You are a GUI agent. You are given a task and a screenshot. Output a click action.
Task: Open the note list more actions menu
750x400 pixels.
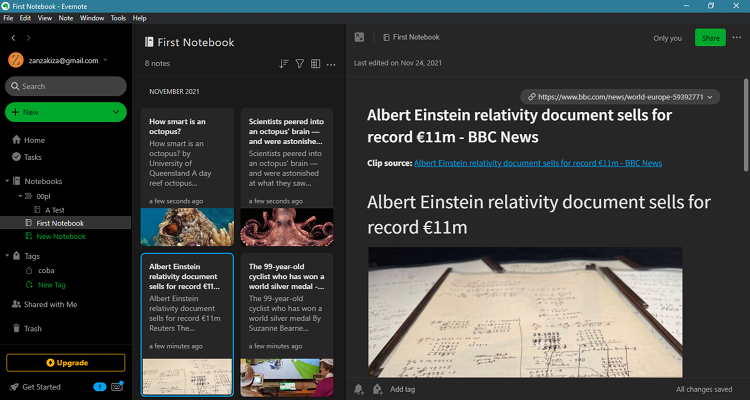[x=331, y=64]
